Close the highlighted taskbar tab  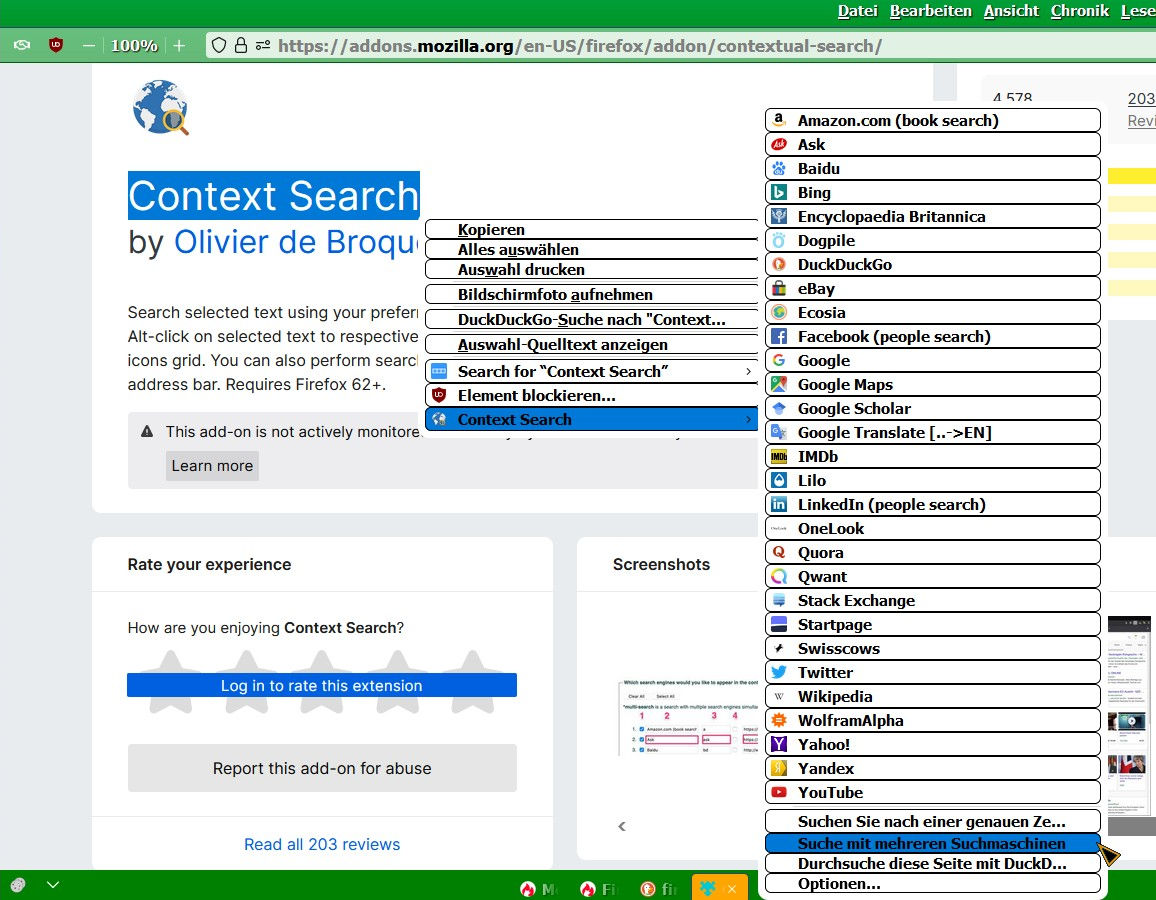tap(732, 889)
